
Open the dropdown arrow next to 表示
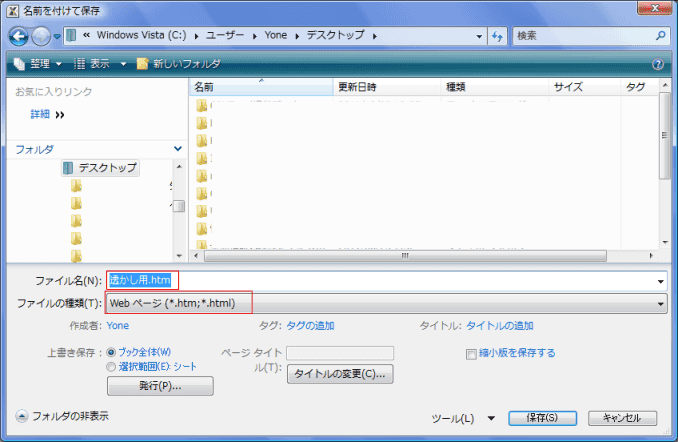tap(123, 64)
